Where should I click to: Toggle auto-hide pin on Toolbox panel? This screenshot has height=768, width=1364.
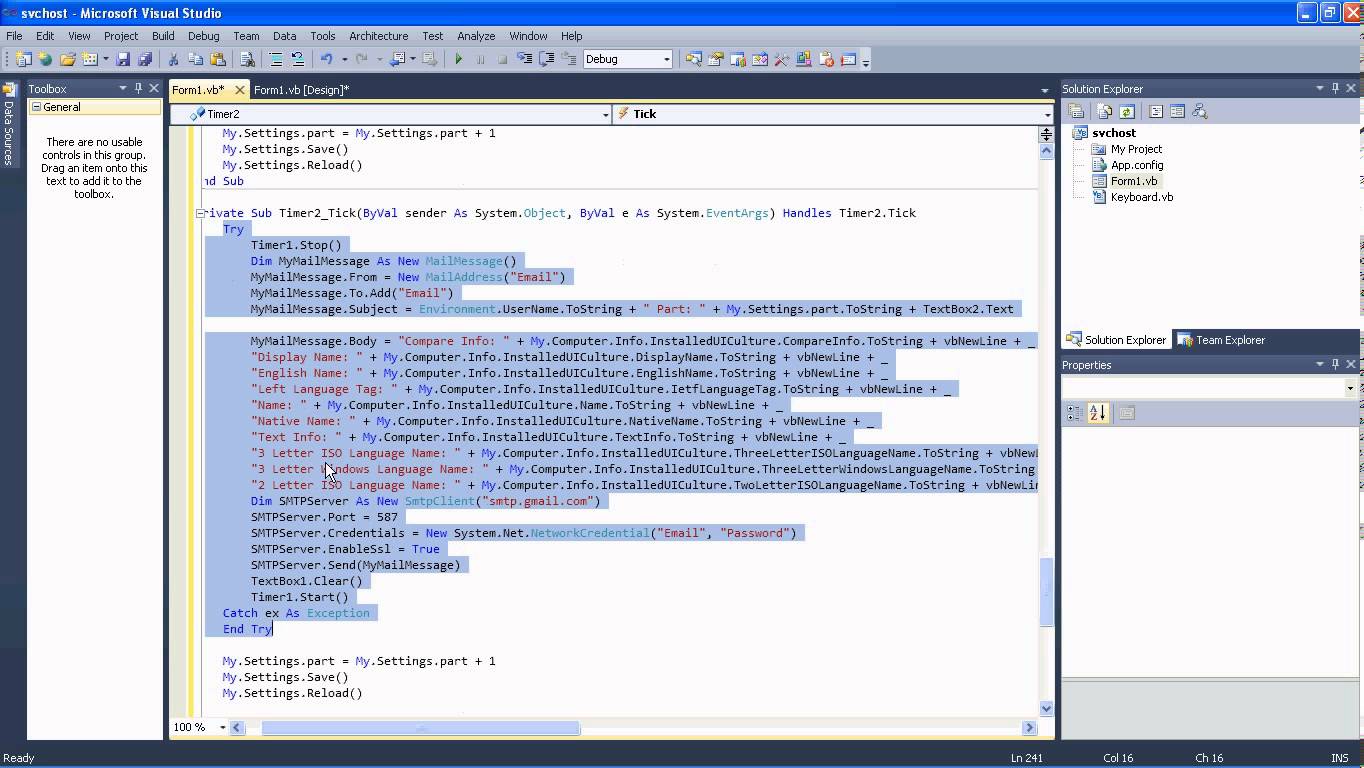138,88
